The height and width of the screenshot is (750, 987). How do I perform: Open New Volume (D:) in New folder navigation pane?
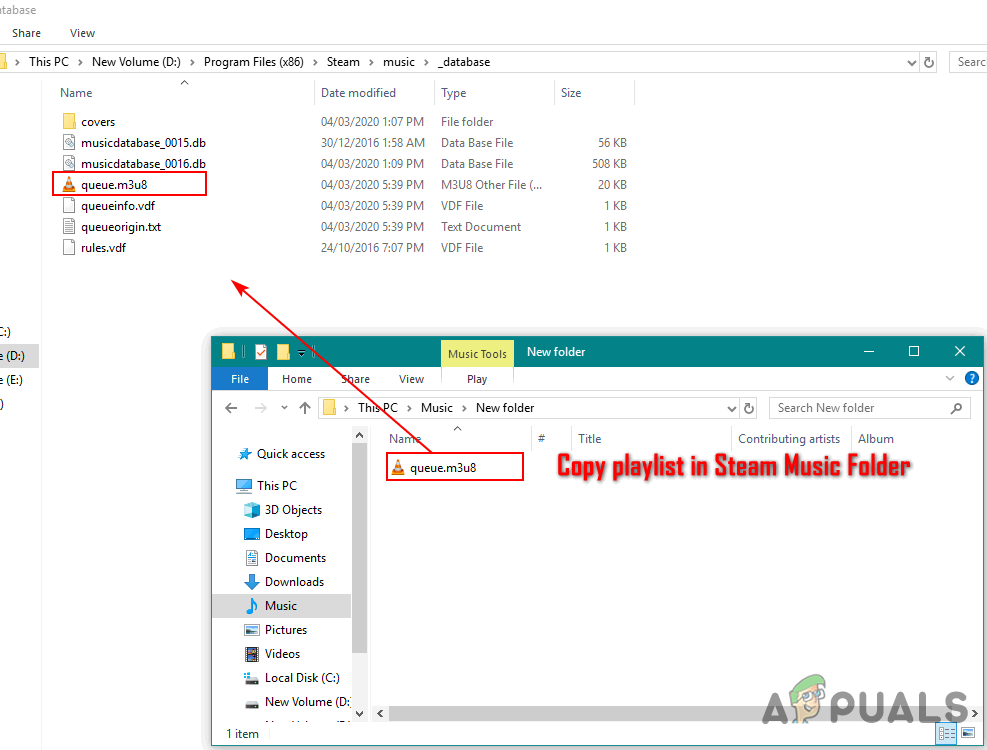point(296,702)
